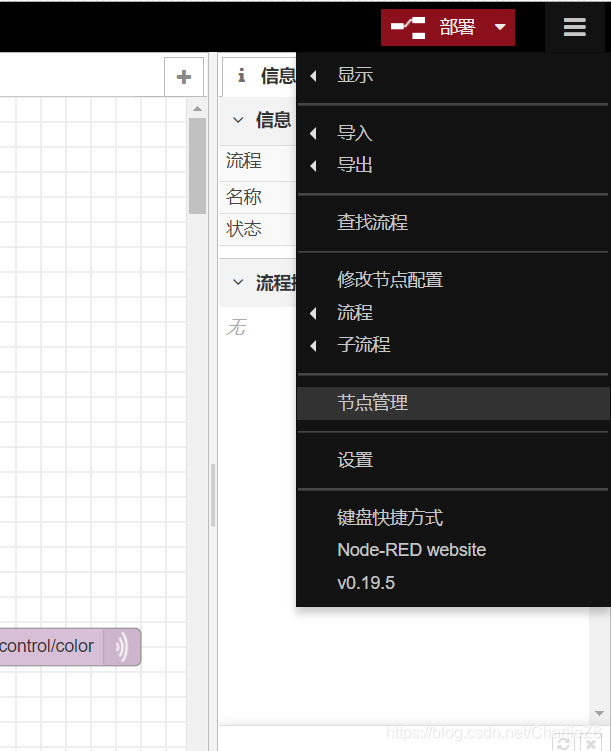Open the 导入 submenu
The width and height of the screenshot is (611, 751).
point(453,133)
